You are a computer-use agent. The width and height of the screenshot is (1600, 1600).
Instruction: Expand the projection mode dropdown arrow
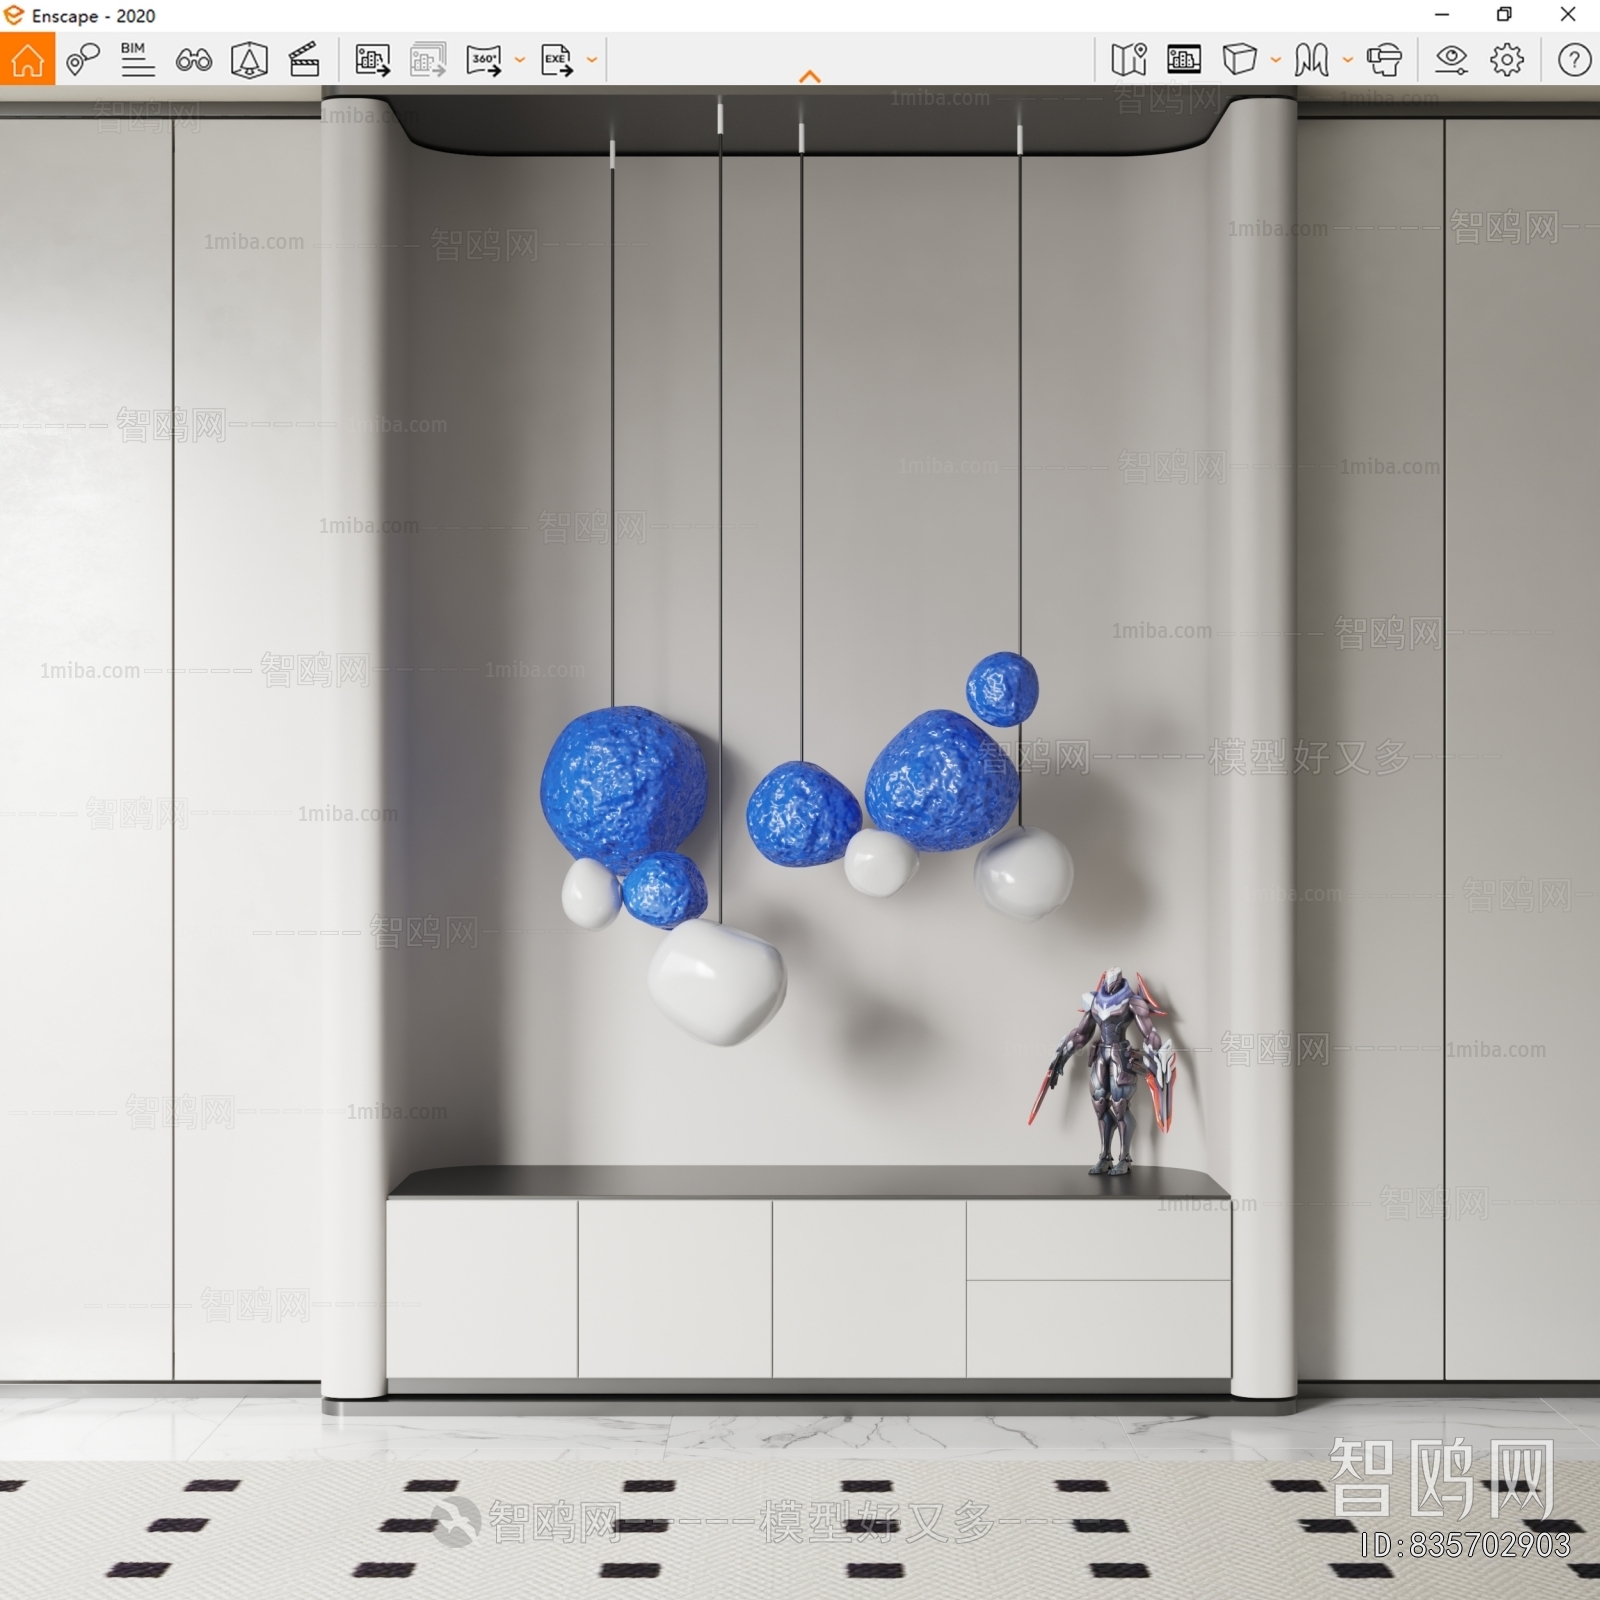1276,60
